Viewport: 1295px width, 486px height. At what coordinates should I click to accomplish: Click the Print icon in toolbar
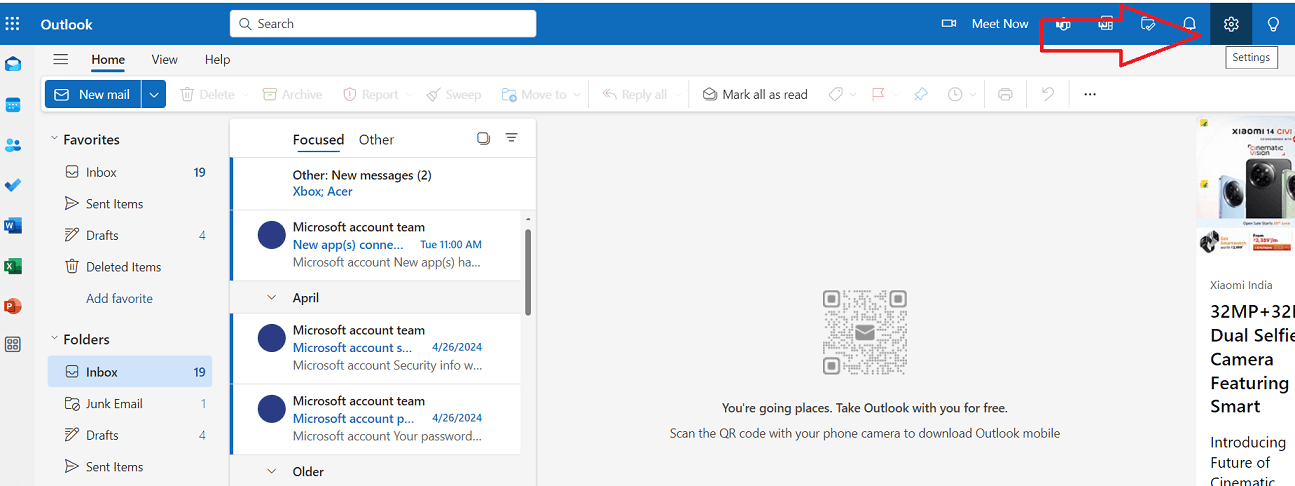pyautogui.click(x=1005, y=94)
